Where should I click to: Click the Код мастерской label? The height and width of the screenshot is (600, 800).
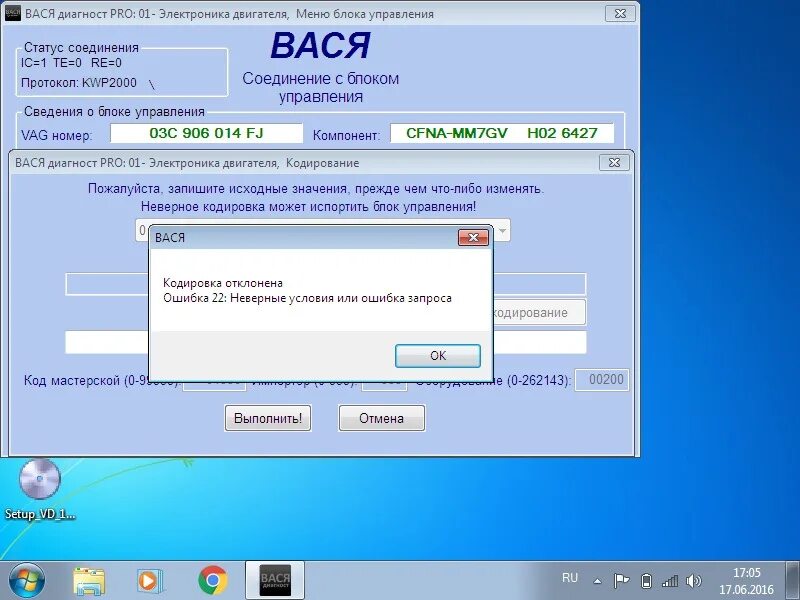click(x=101, y=381)
